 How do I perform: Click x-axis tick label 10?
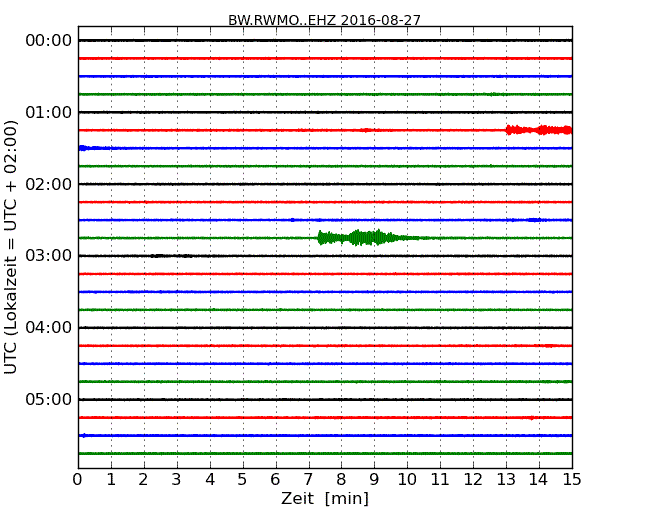pyautogui.click(x=407, y=480)
